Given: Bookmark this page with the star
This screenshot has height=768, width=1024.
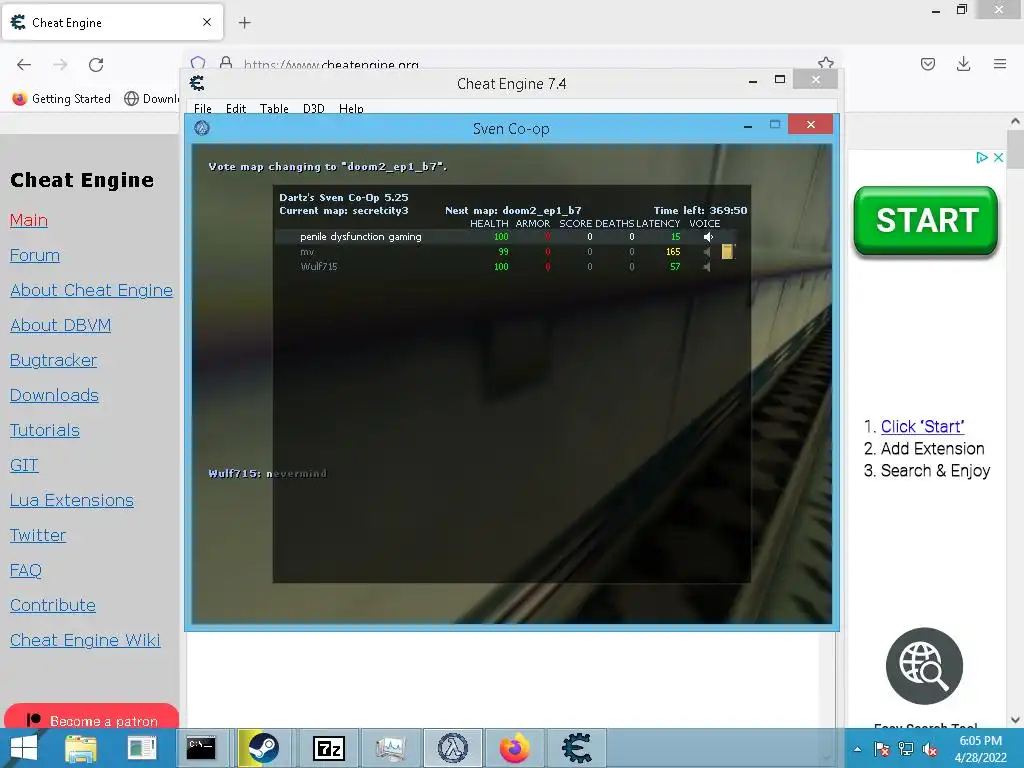Looking at the screenshot, I should [825, 63].
